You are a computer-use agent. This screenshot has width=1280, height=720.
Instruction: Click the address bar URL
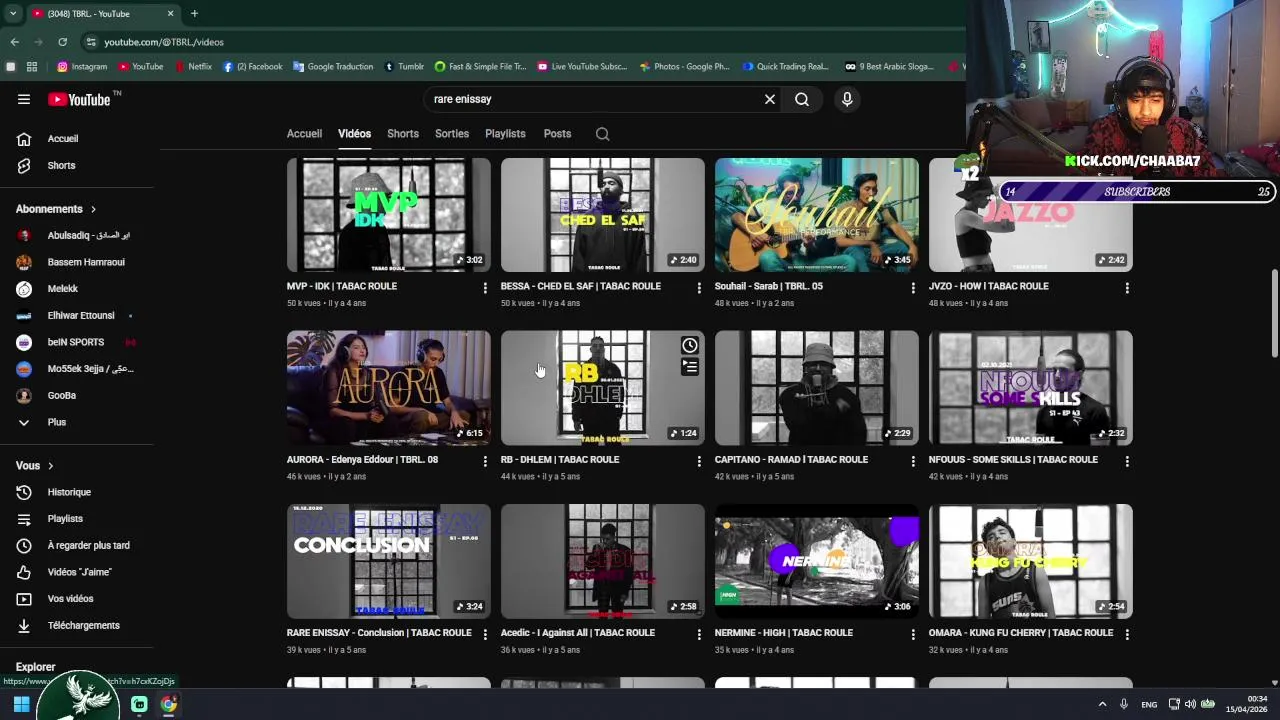coord(164,42)
